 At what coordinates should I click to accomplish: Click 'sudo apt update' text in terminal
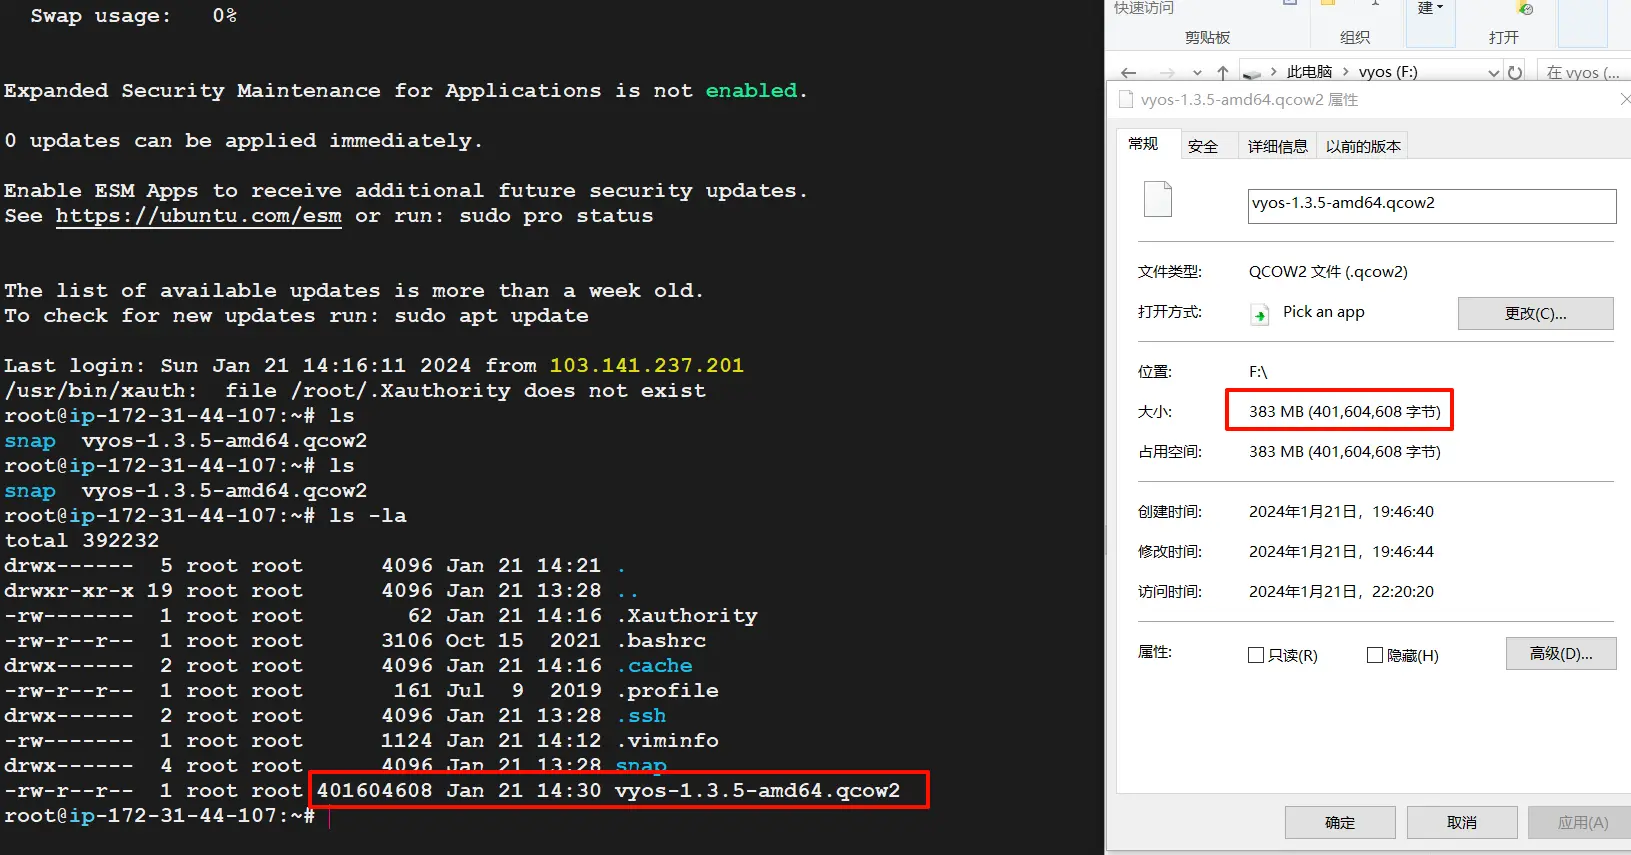click(x=491, y=316)
